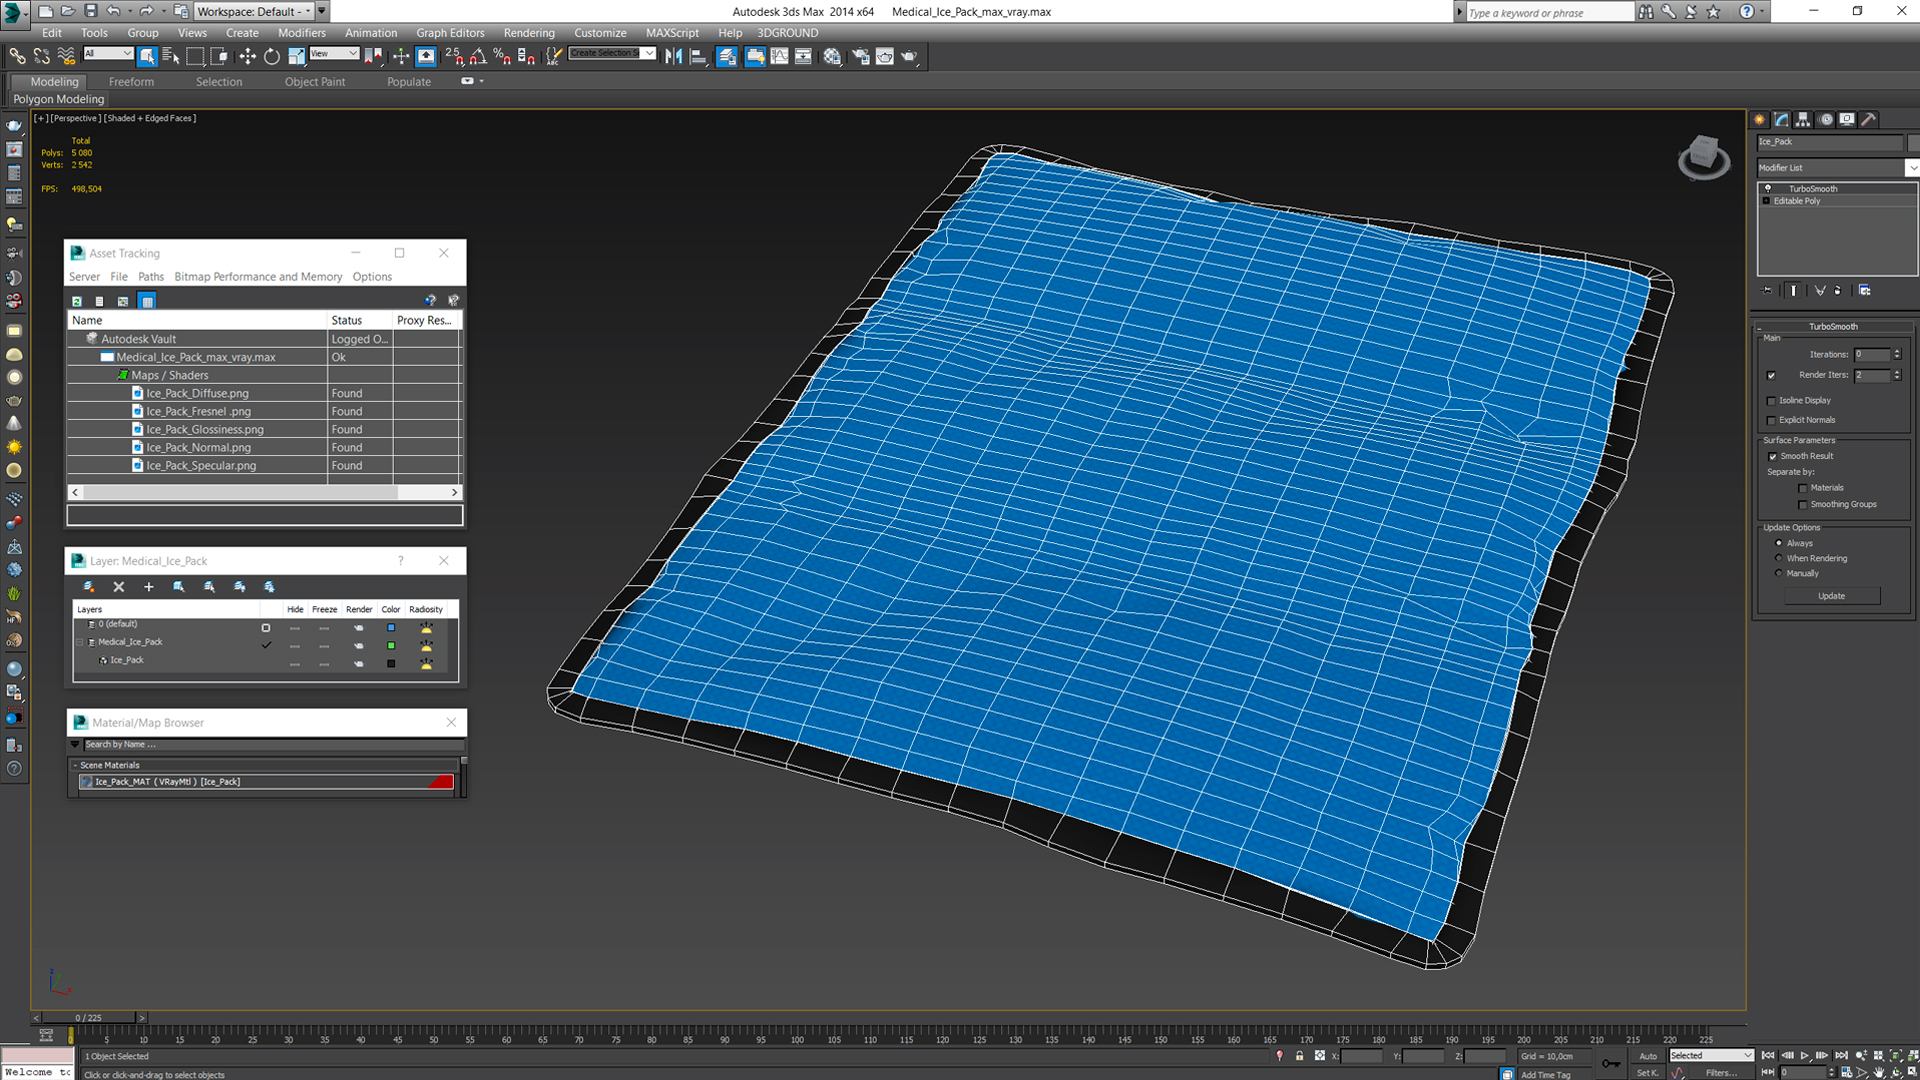The image size is (1920, 1080).
Task: Click Medical_Ice_Pack layer green color swatch
Action: click(391, 646)
